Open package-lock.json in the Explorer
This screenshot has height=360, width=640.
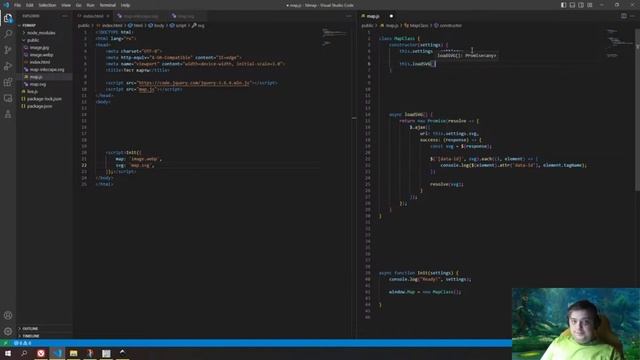(x=44, y=99)
